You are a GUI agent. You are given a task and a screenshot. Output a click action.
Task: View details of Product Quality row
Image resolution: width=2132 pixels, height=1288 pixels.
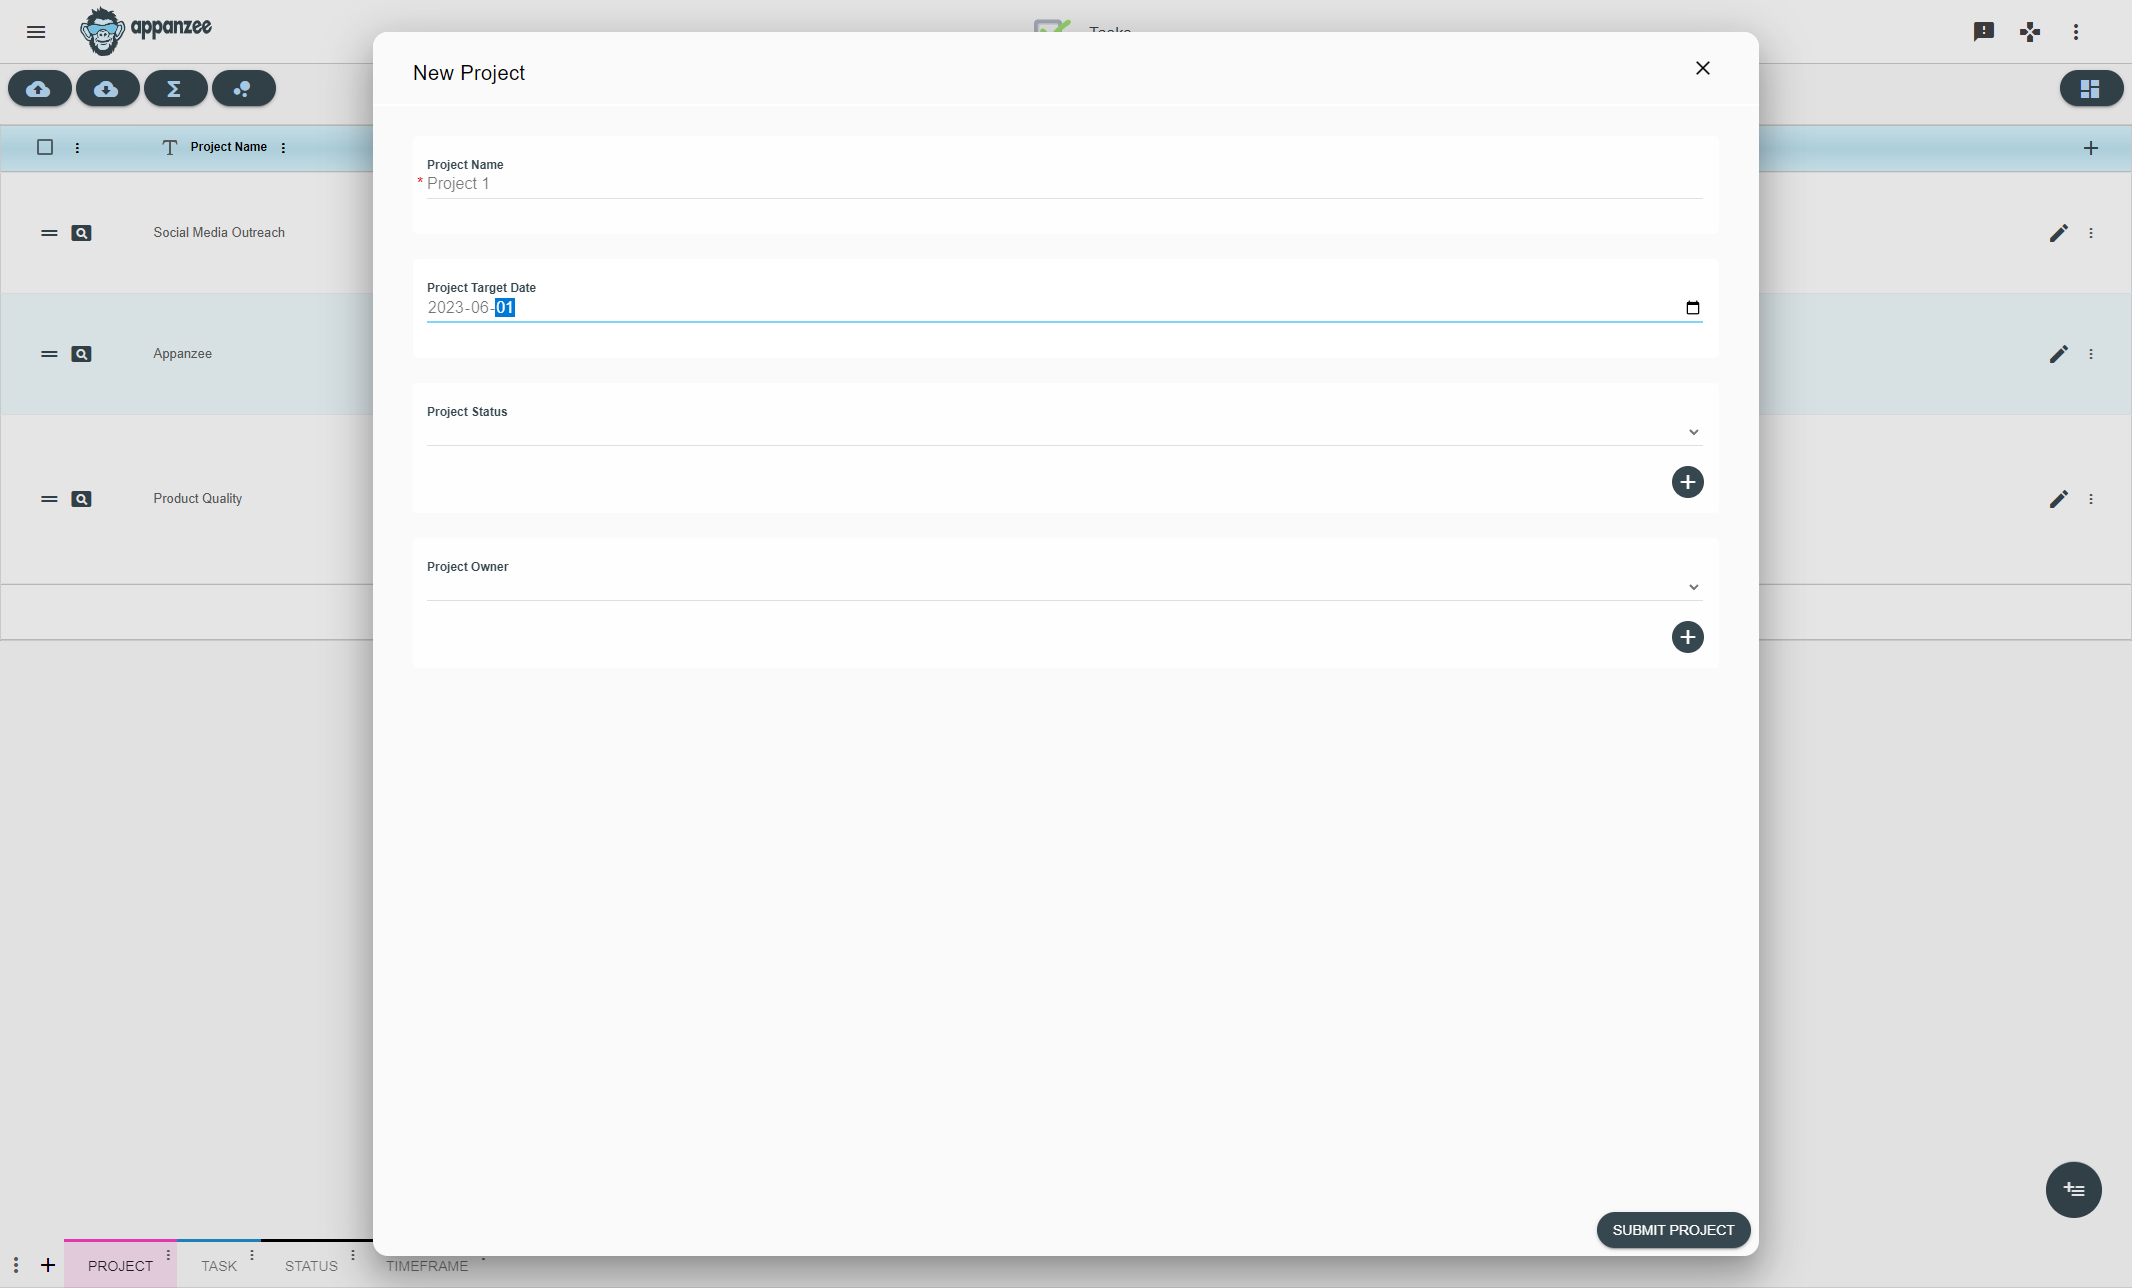(x=82, y=499)
